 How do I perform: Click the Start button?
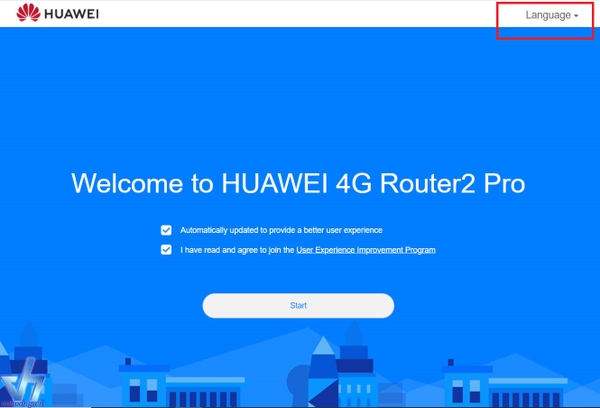click(x=298, y=305)
